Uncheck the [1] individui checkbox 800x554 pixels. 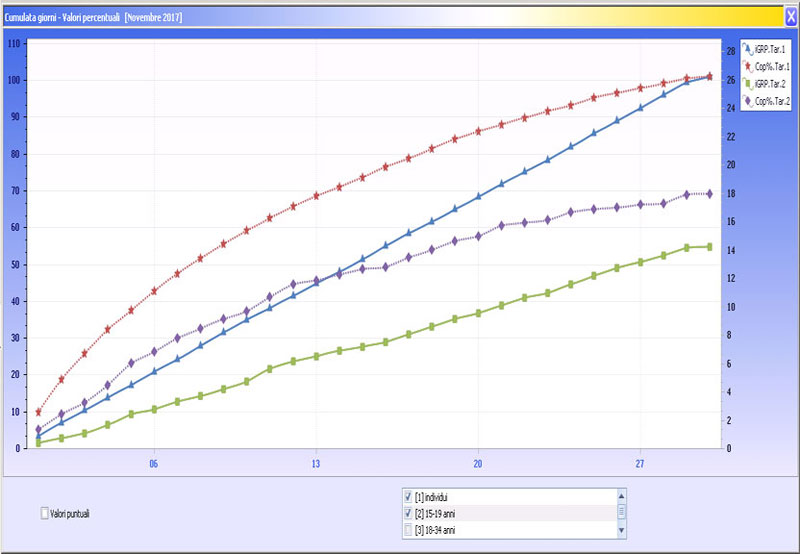(407, 496)
